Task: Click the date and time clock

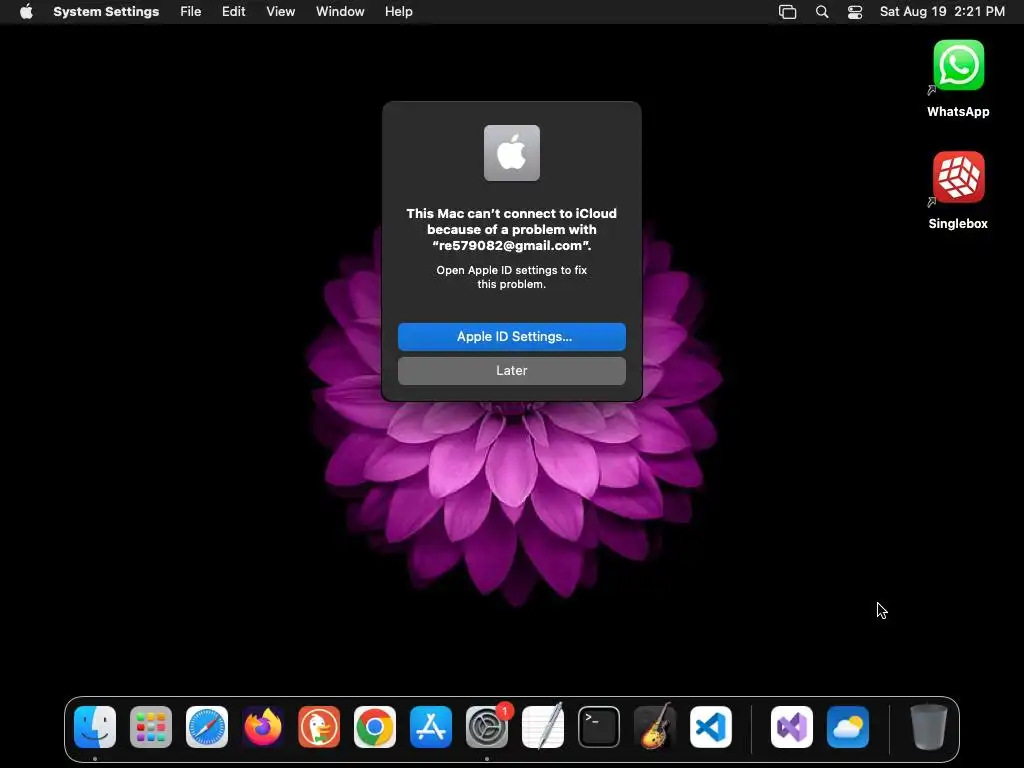Action: [942, 12]
